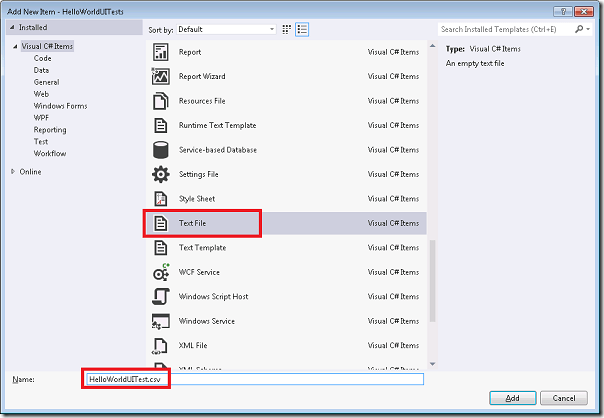
Task: Expand the Online section
Action: pyautogui.click(x=13, y=171)
